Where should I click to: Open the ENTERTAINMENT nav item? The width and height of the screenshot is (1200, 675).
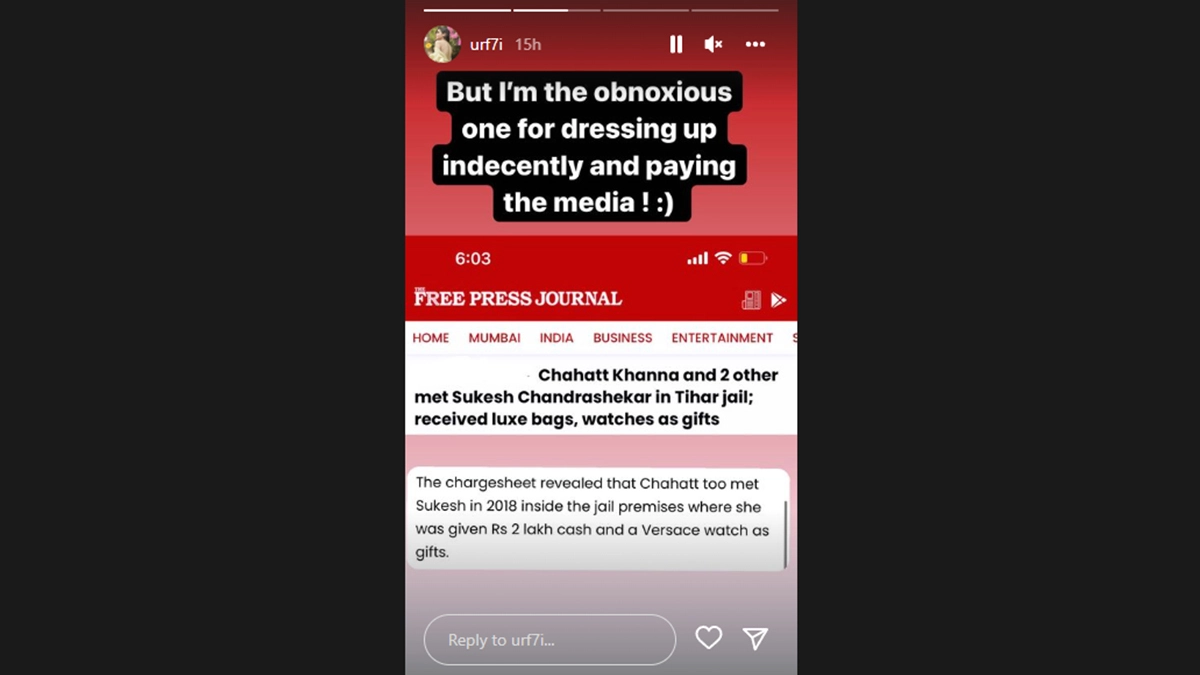(x=722, y=338)
